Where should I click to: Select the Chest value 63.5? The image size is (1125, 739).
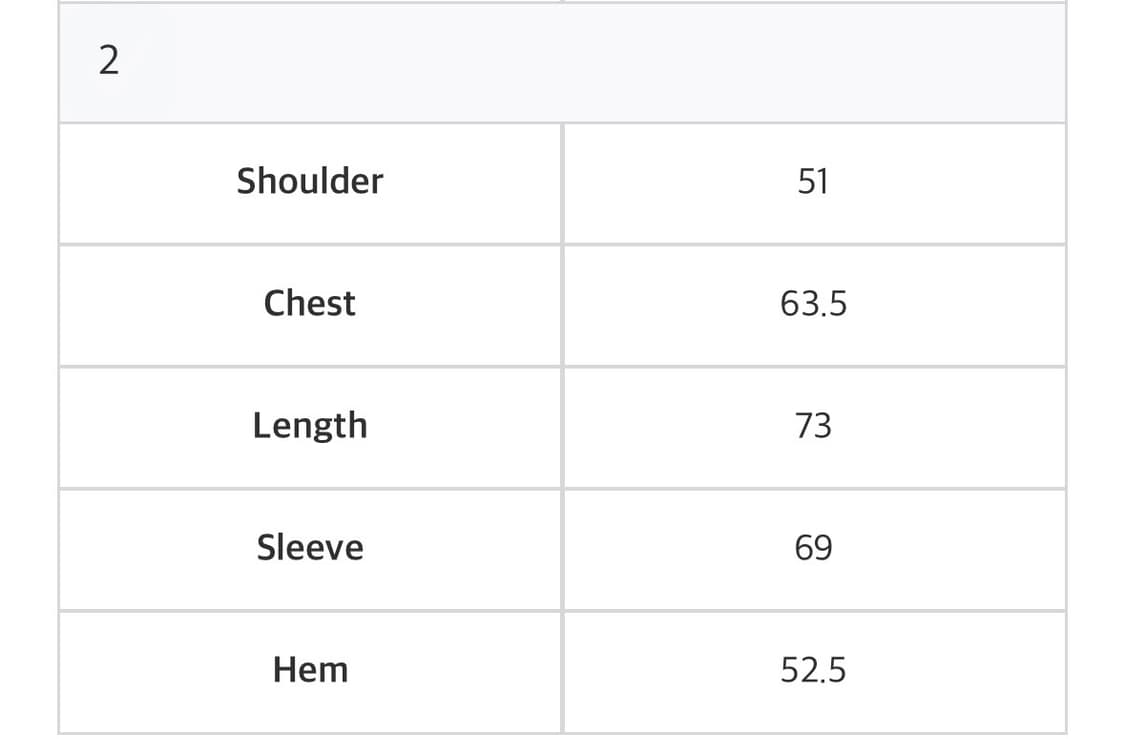pyautogui.click(x=813, y=304)
